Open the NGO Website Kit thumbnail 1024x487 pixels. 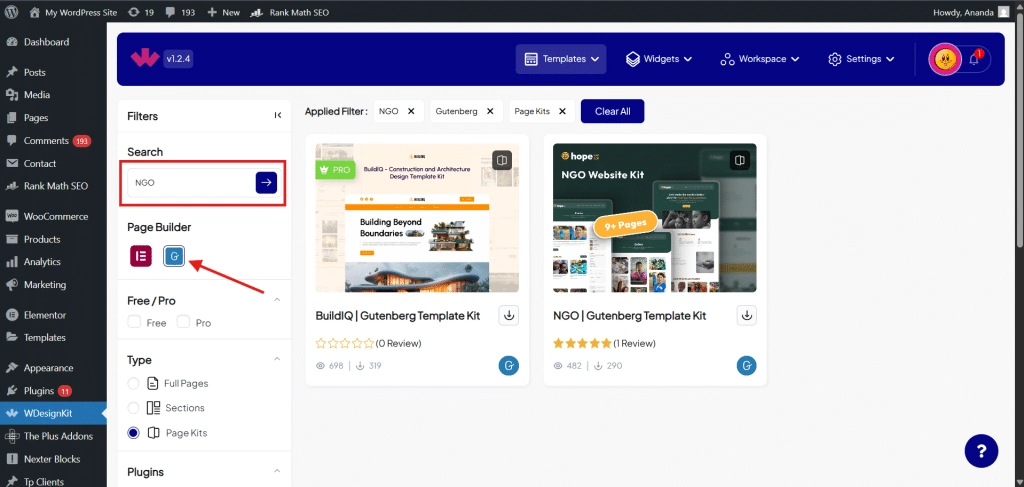(x=655, y=218)
